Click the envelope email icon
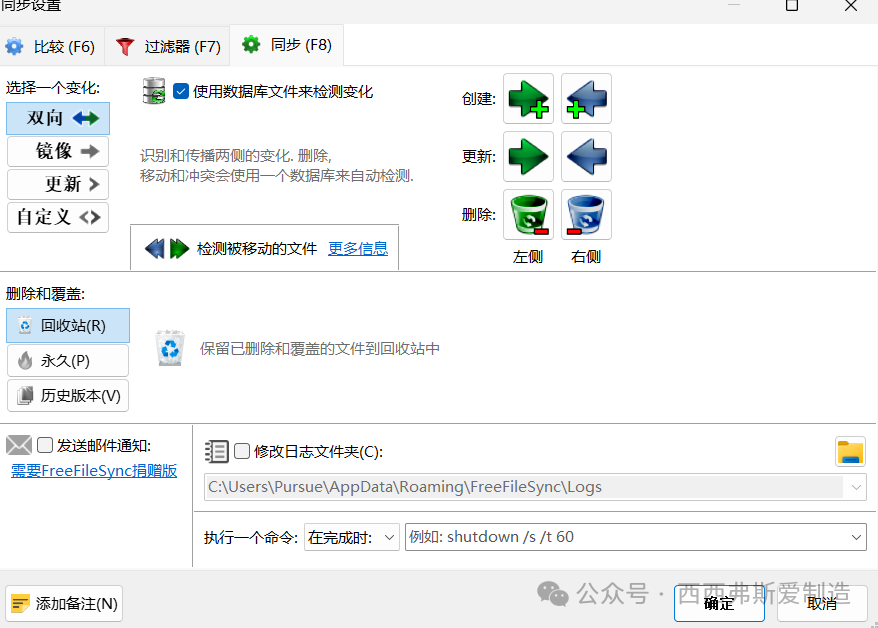The width and height of the screenshot is (878, 628). (x=19, y=446)
